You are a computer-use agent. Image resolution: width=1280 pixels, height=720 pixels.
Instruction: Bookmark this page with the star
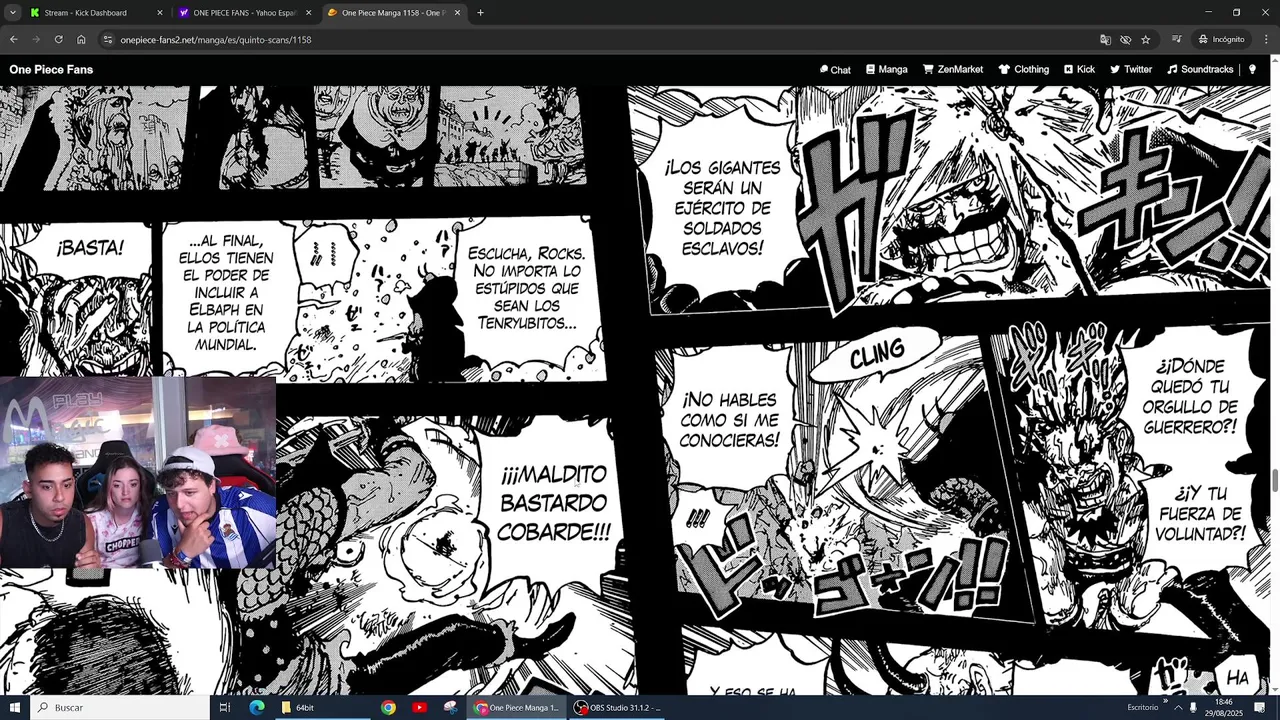1145,40
